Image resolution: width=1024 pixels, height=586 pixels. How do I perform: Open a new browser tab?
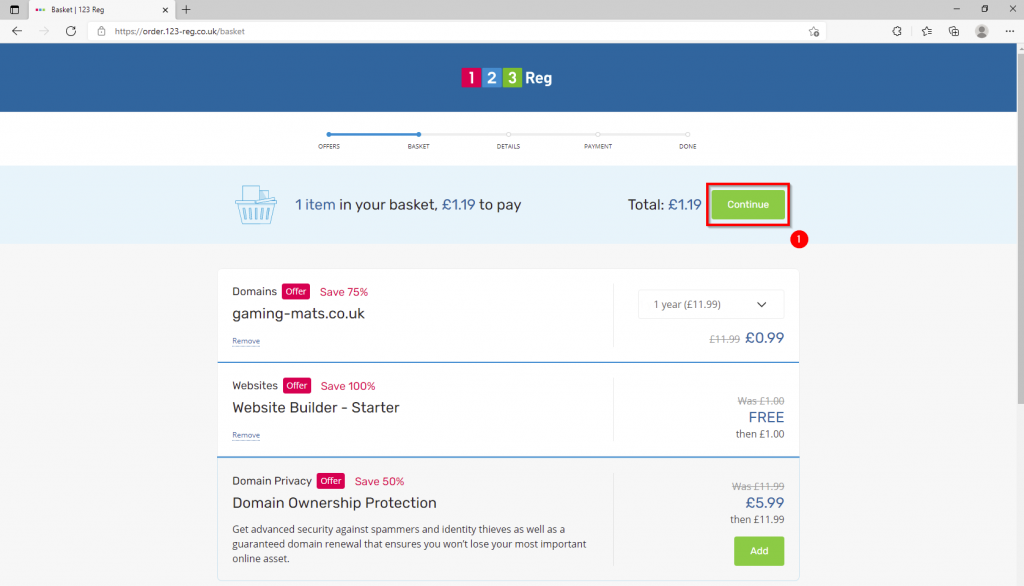pos(186,10)
